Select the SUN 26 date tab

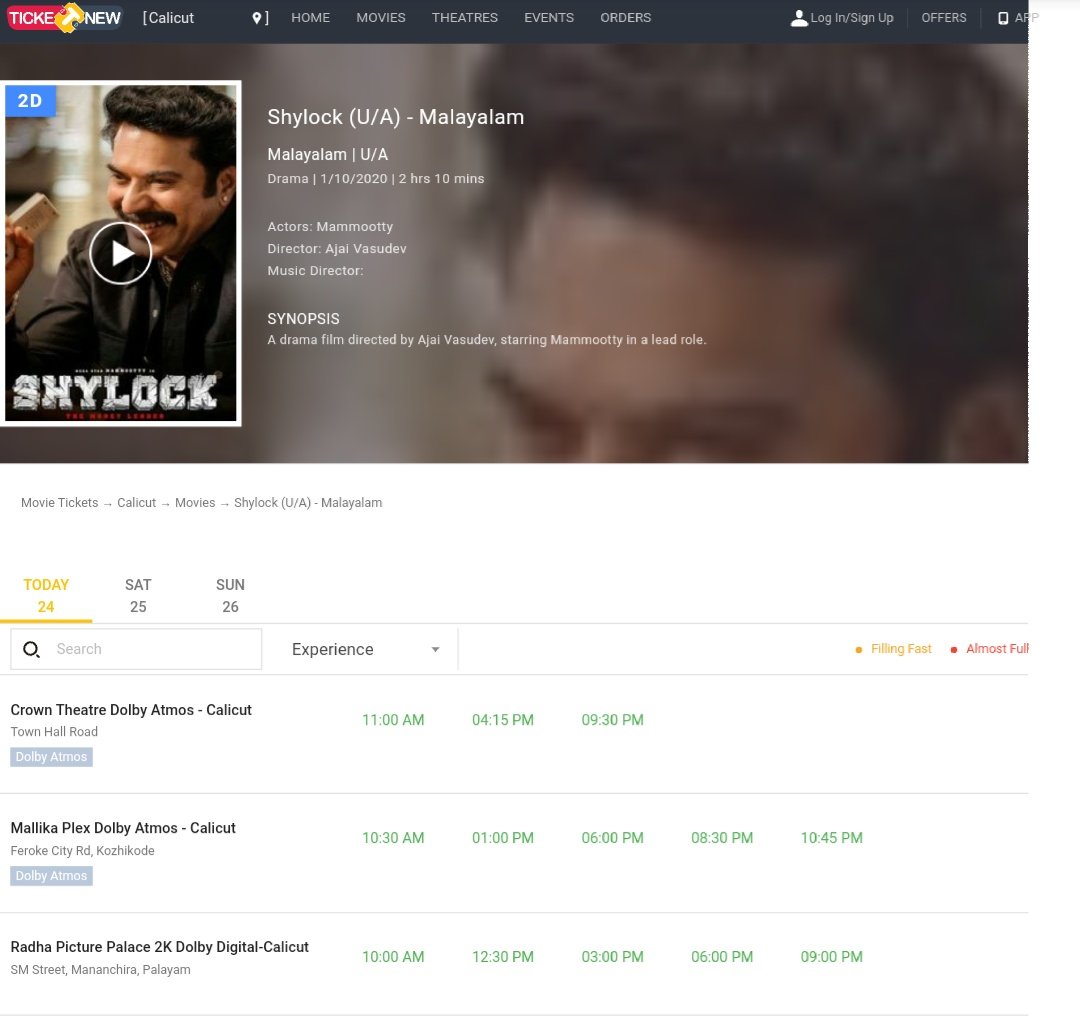[x=230, y=596]
